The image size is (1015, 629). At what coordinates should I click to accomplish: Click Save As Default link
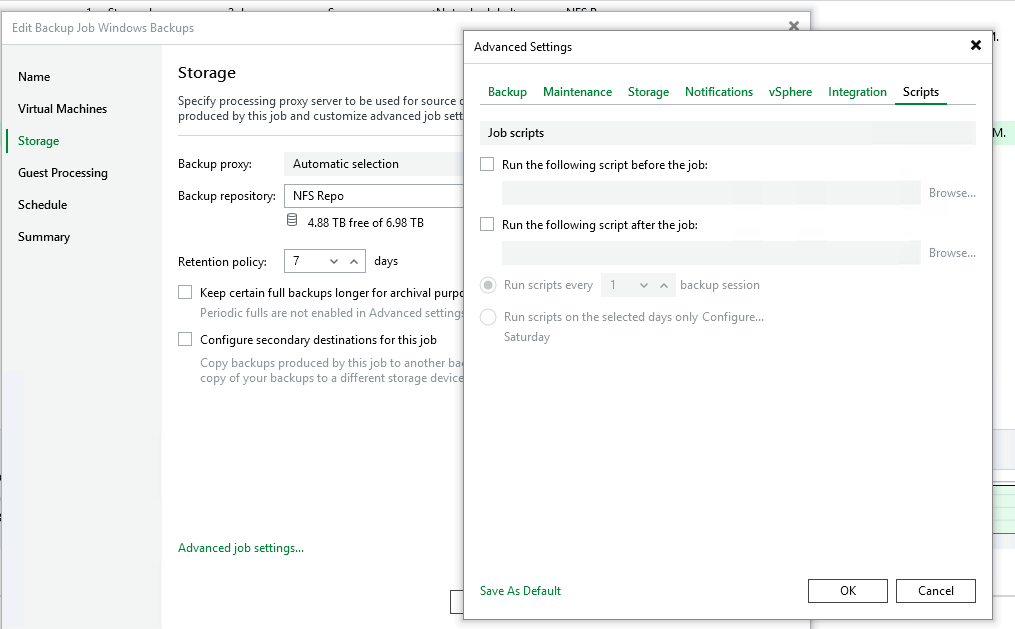(x=520, y=591)
